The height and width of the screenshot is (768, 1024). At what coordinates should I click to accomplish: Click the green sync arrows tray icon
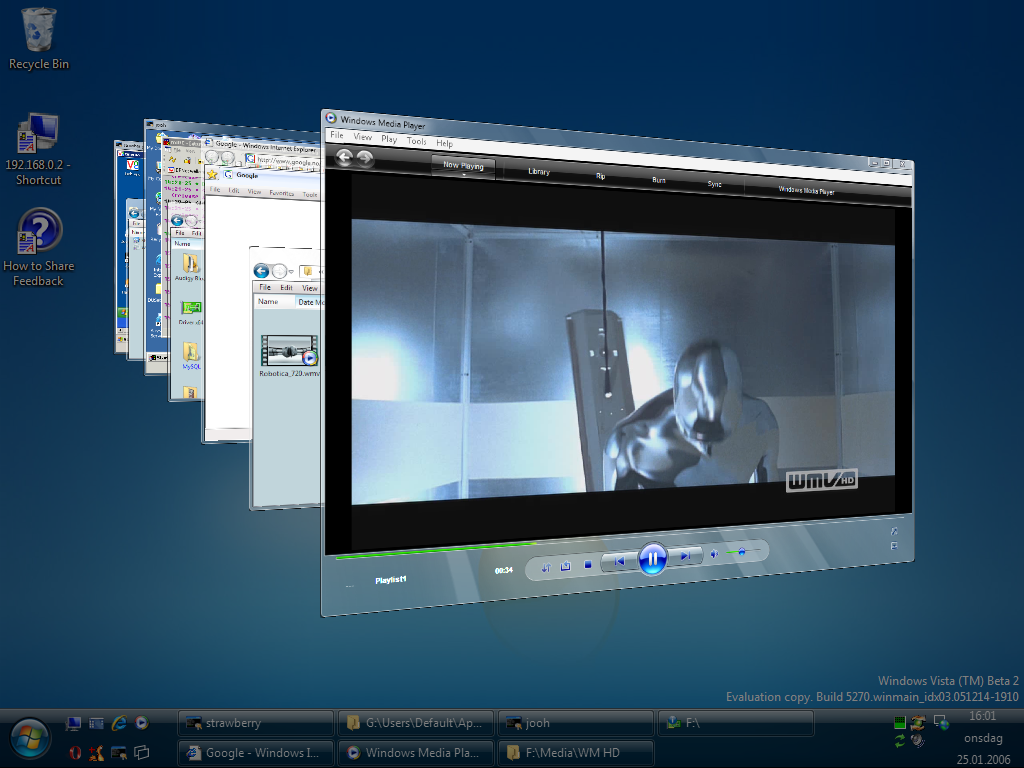click(899, 741)
